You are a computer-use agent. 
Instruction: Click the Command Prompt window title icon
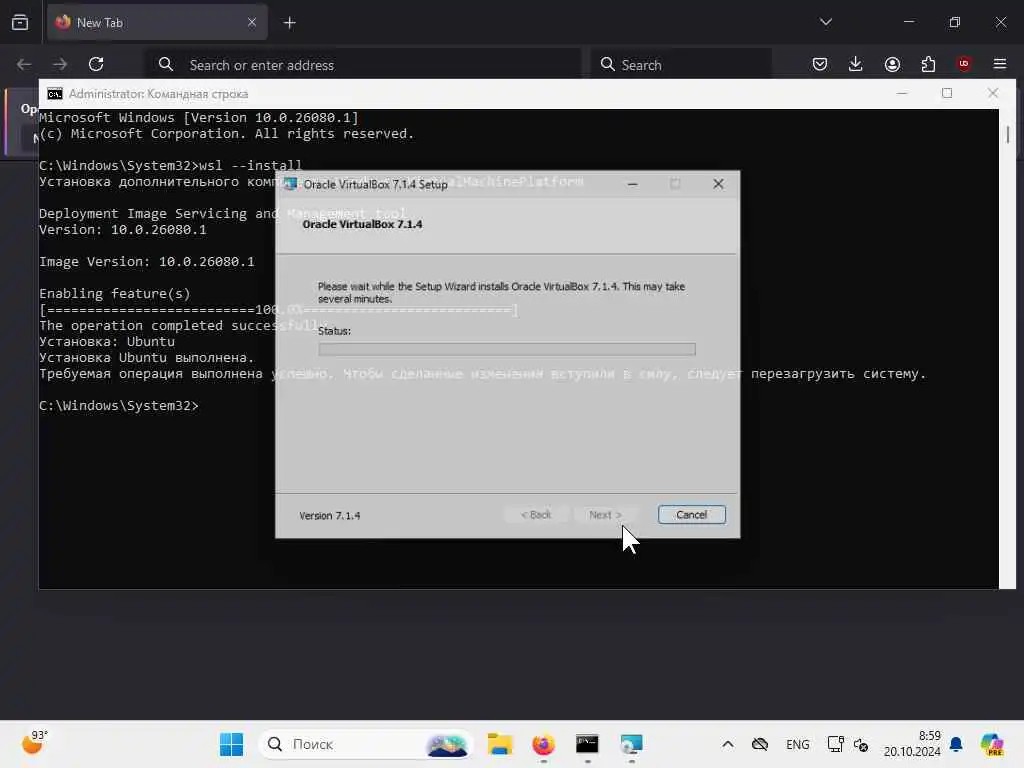click(x=55, y=94)
